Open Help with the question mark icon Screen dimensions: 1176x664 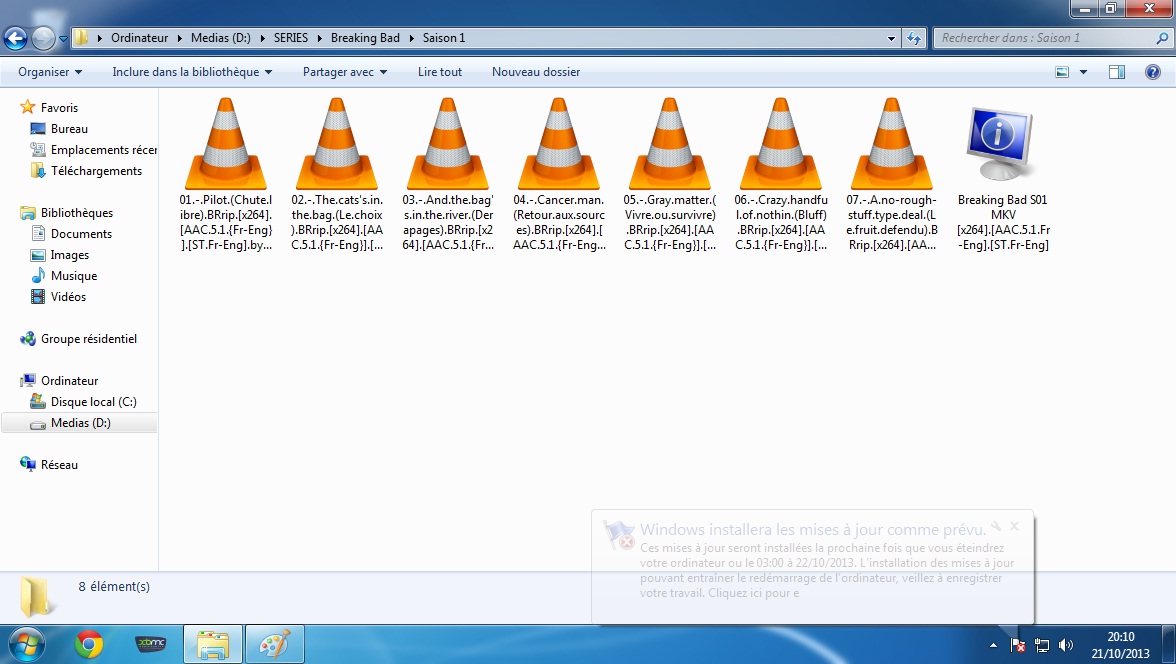[1153, 72]
